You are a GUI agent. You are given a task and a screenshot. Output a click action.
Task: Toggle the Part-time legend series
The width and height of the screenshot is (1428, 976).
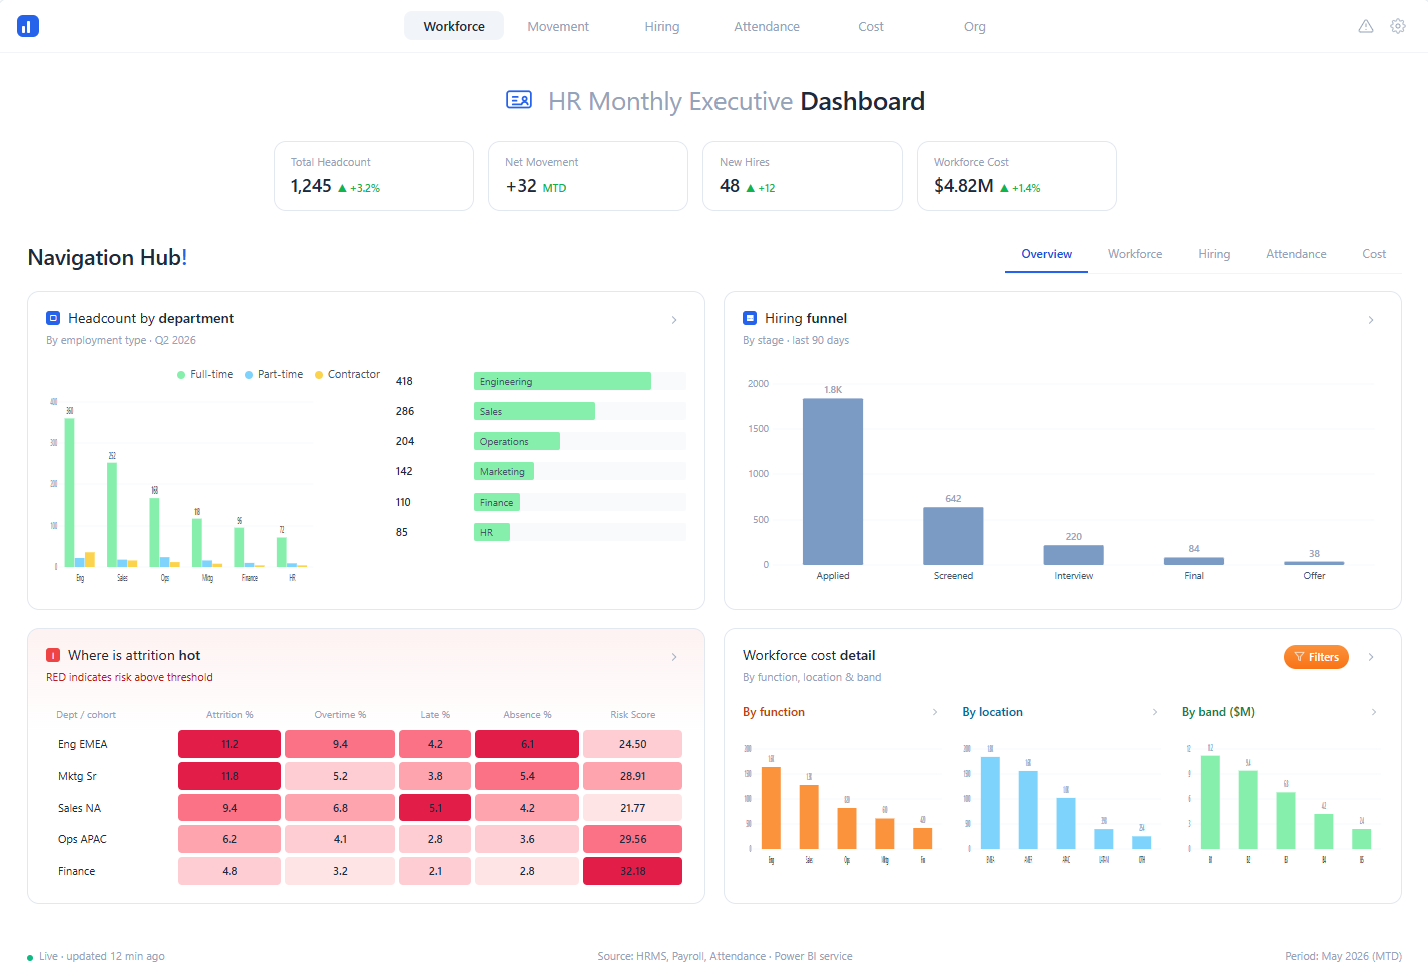(274, 374)
